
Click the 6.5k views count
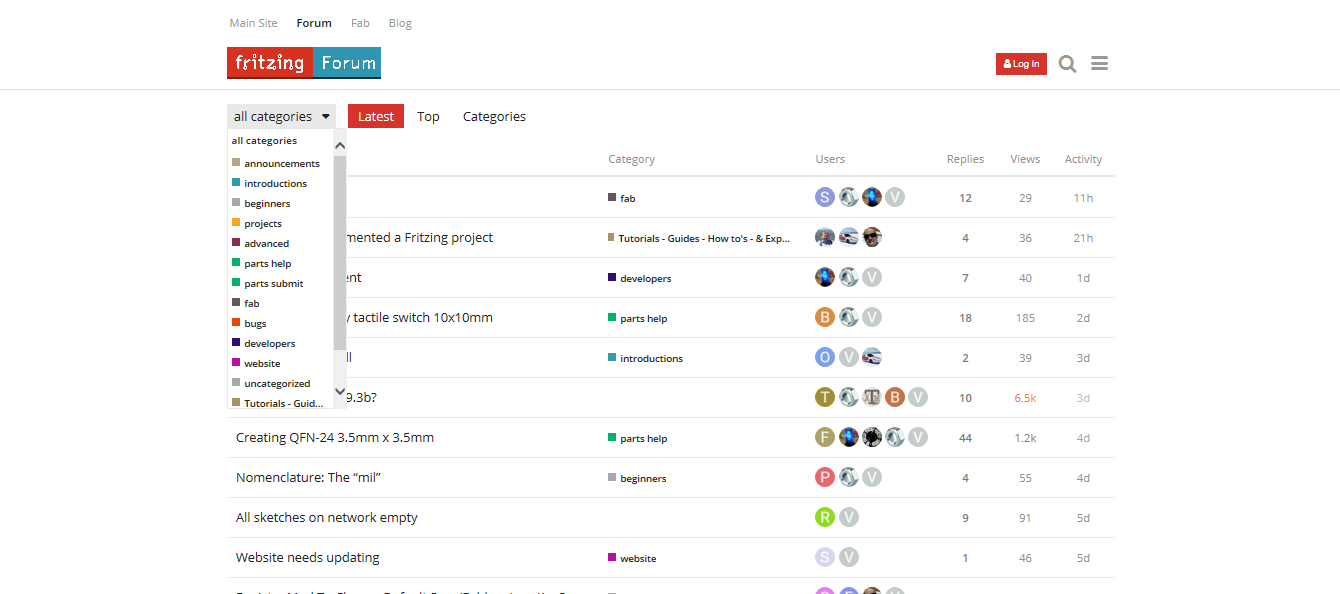(x=1025, y=398)
